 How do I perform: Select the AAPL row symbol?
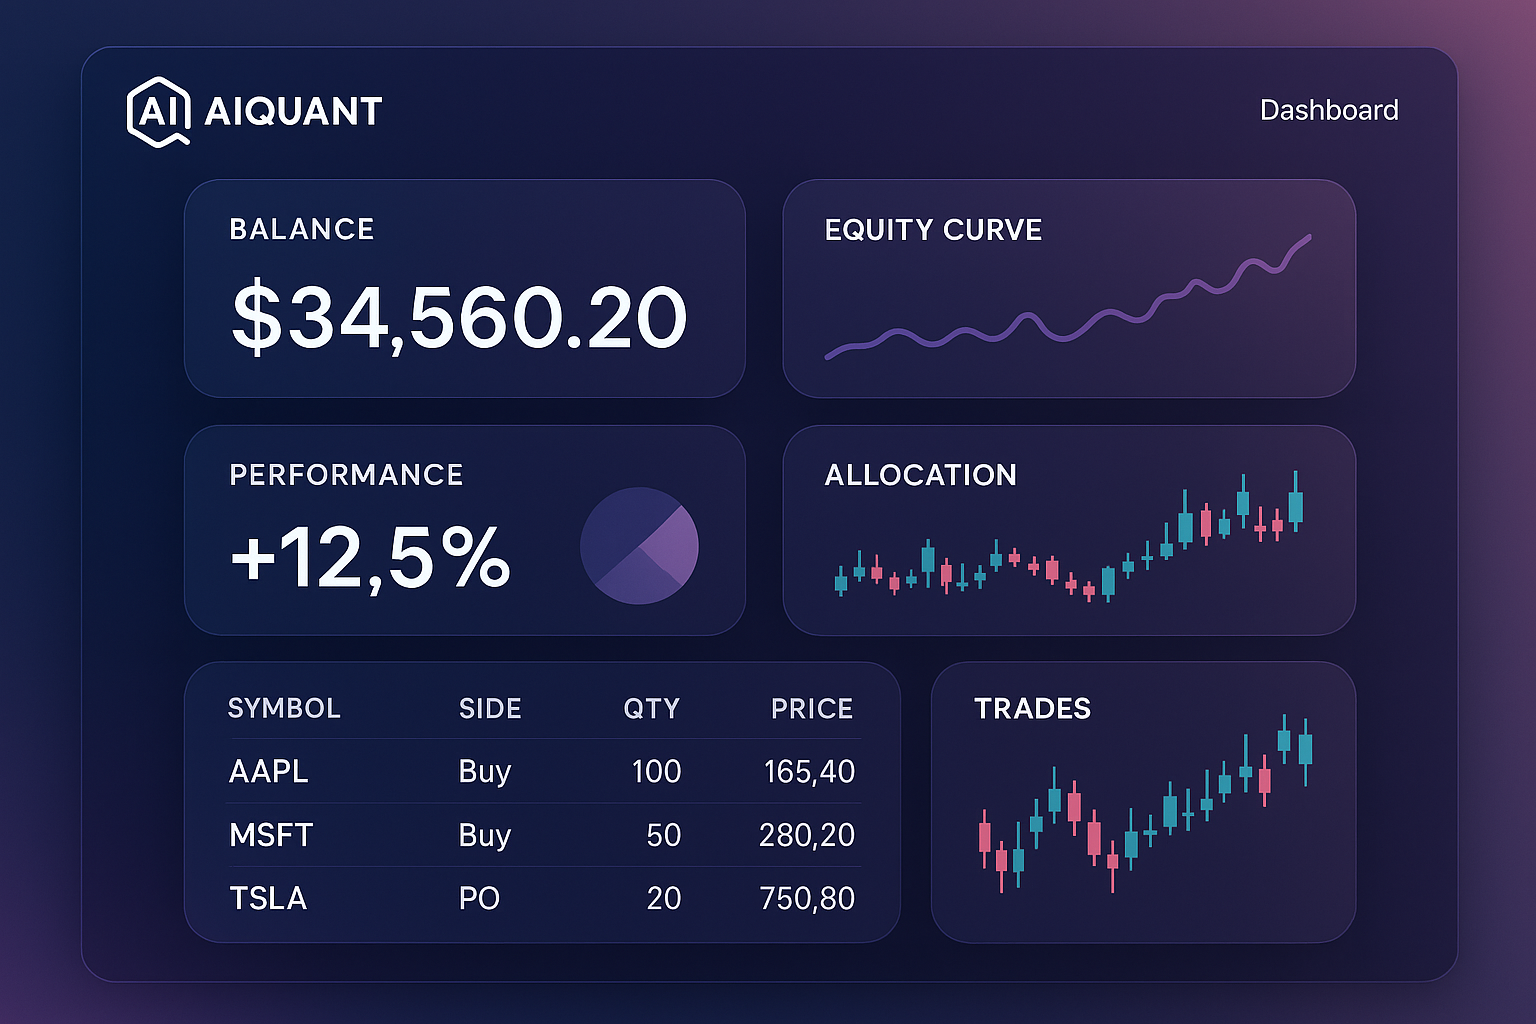click(268, 771)
